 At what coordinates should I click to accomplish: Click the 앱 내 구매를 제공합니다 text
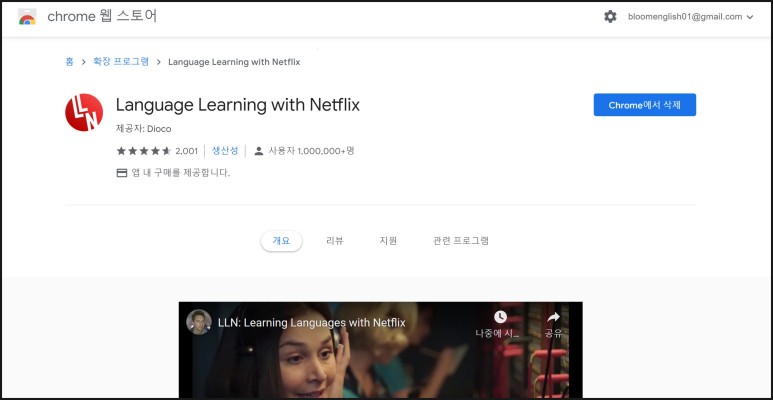click(181, 173)
